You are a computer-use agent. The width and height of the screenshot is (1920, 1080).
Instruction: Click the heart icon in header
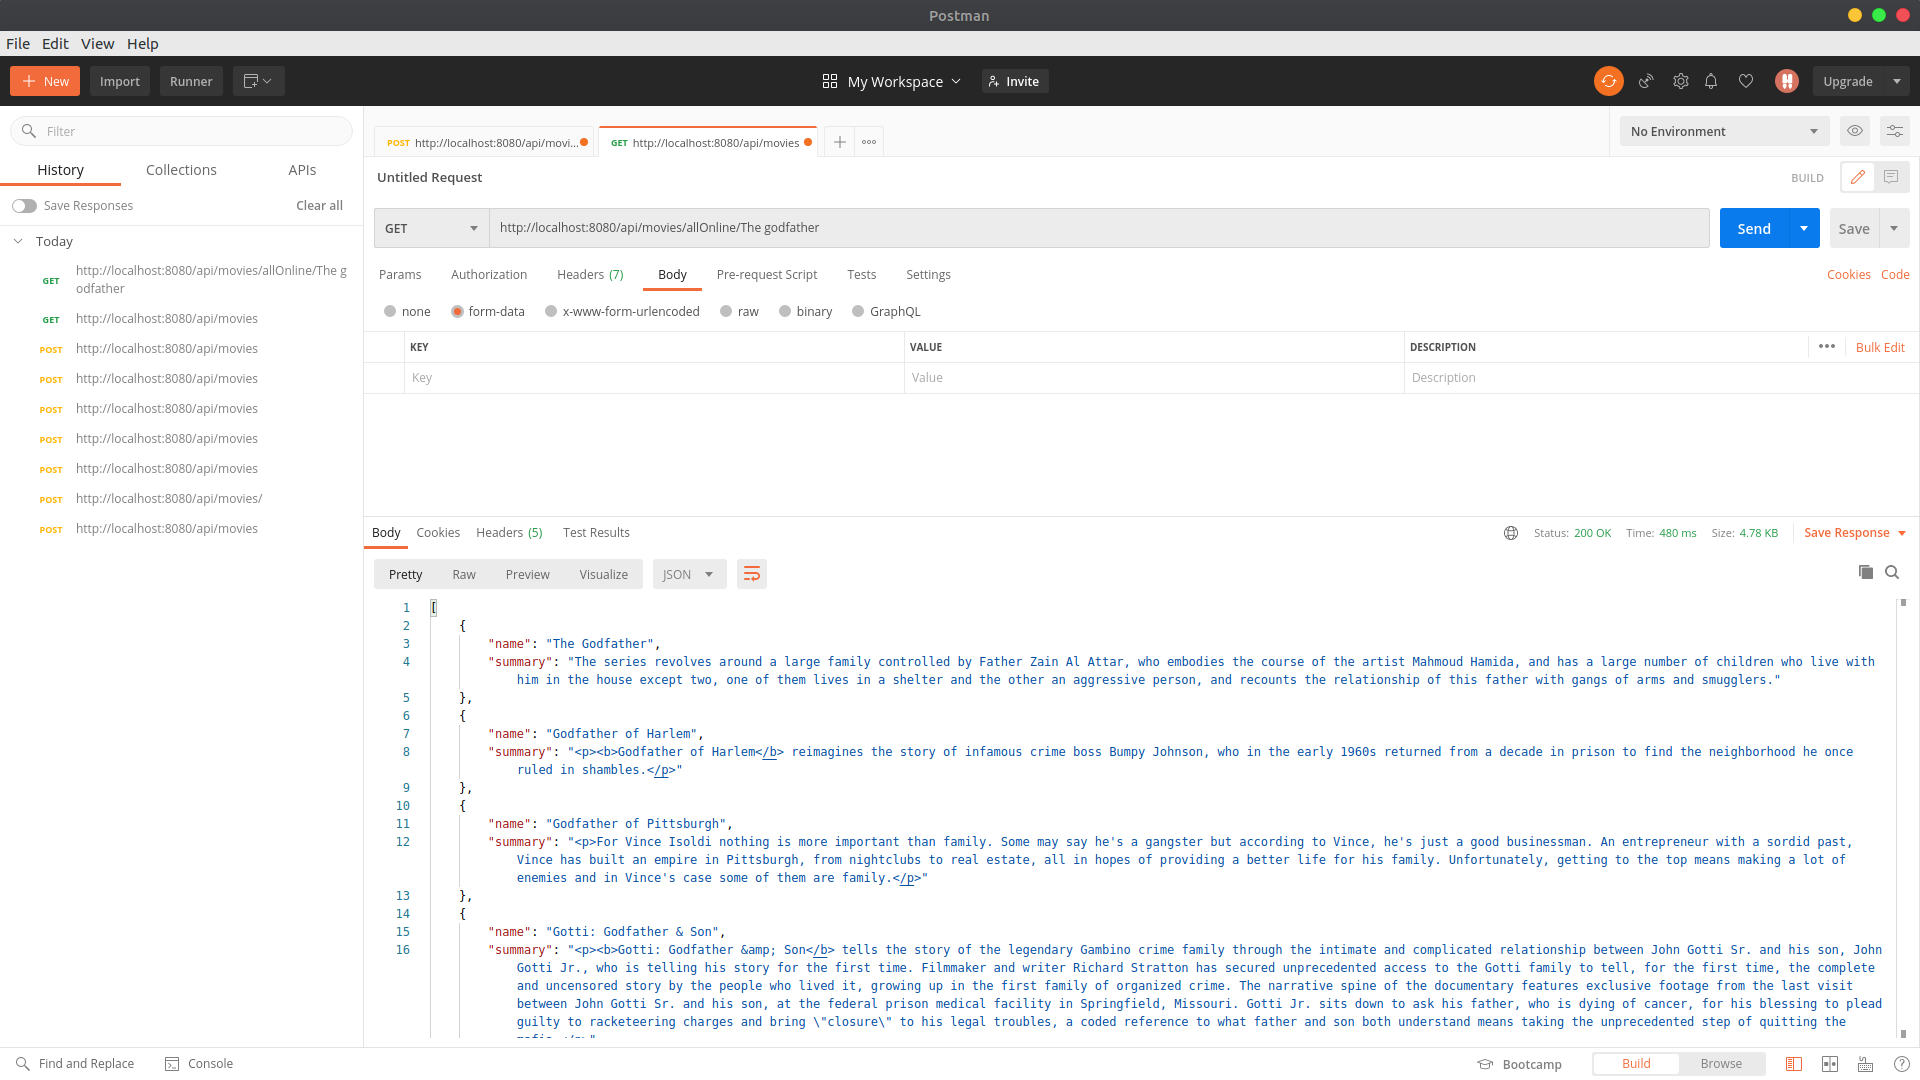pos(1746,81)
